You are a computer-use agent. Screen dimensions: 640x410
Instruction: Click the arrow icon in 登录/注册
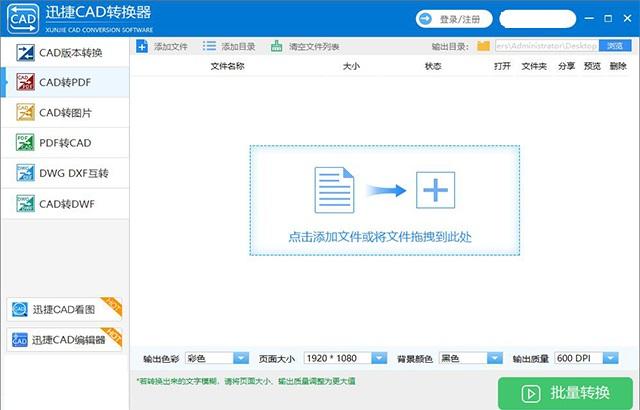tap(425, 19)
